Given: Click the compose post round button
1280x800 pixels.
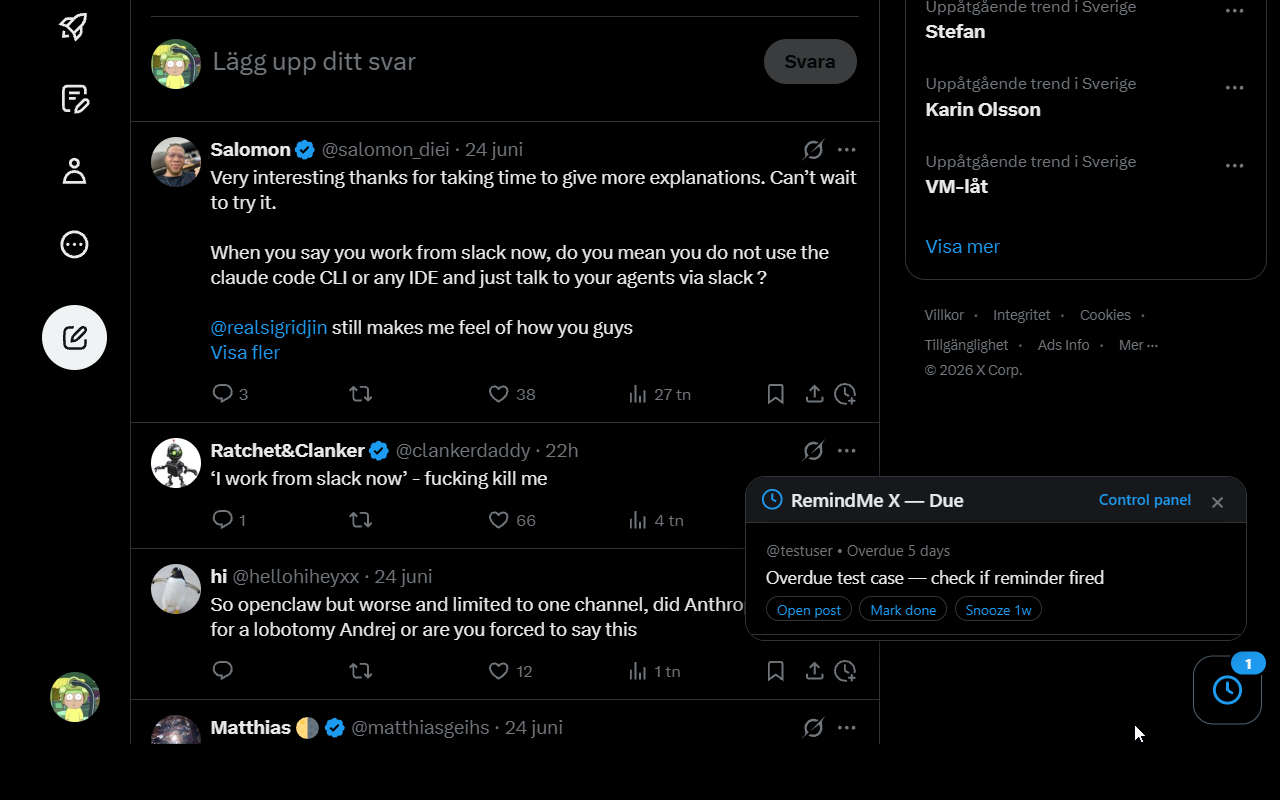Looking at the screenshot, I should pyautogui.click(x=74, y=338).
